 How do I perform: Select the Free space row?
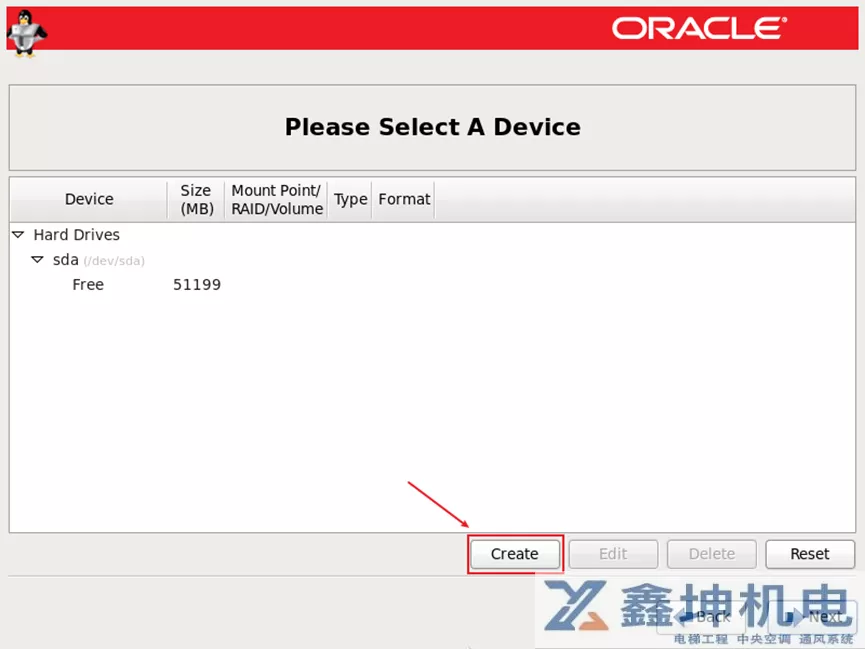tap(432, 285)
